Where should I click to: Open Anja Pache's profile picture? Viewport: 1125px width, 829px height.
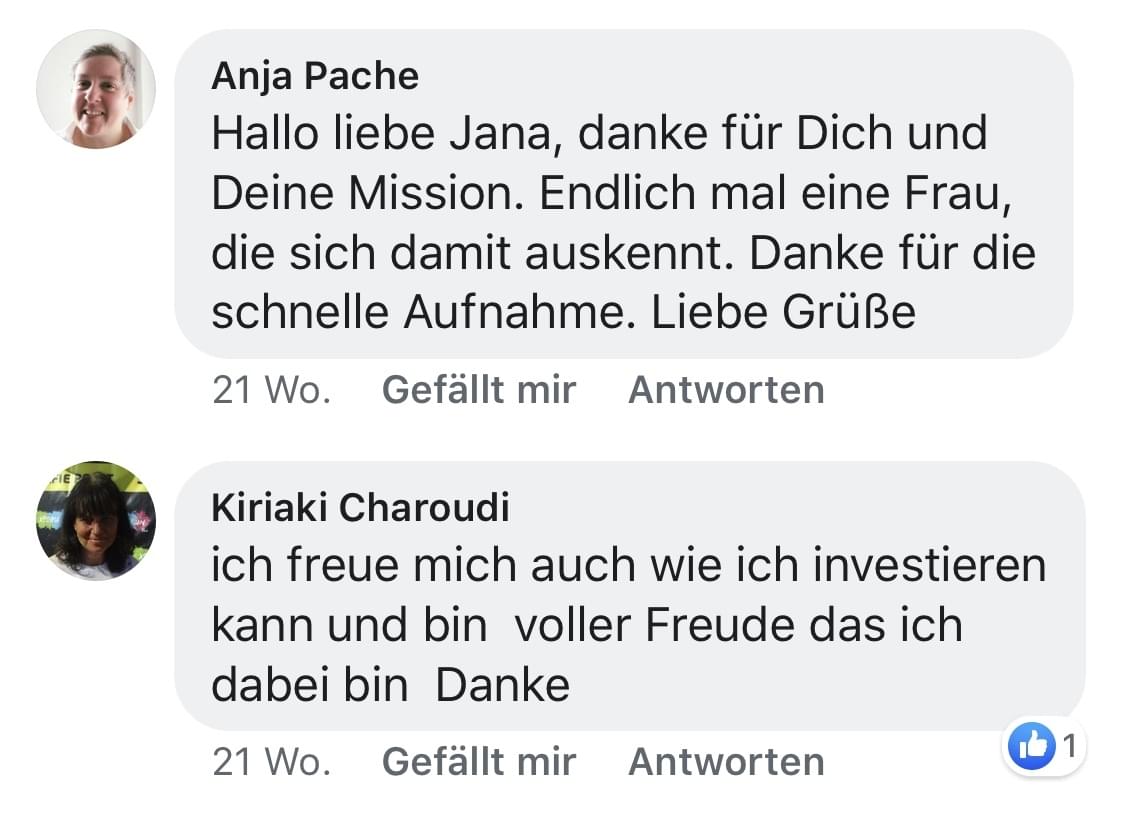tap(96, 90)
